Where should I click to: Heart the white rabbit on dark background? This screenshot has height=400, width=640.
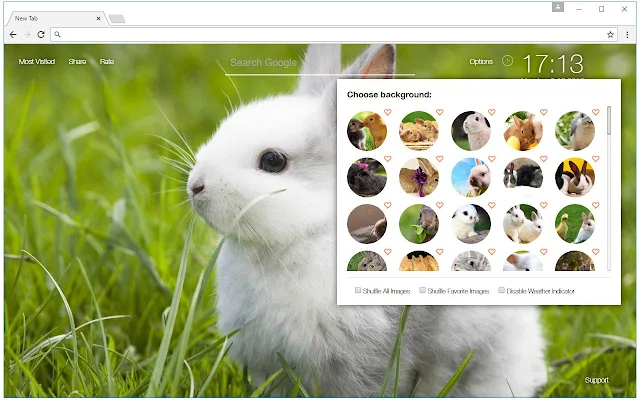[x=491, y=112]
